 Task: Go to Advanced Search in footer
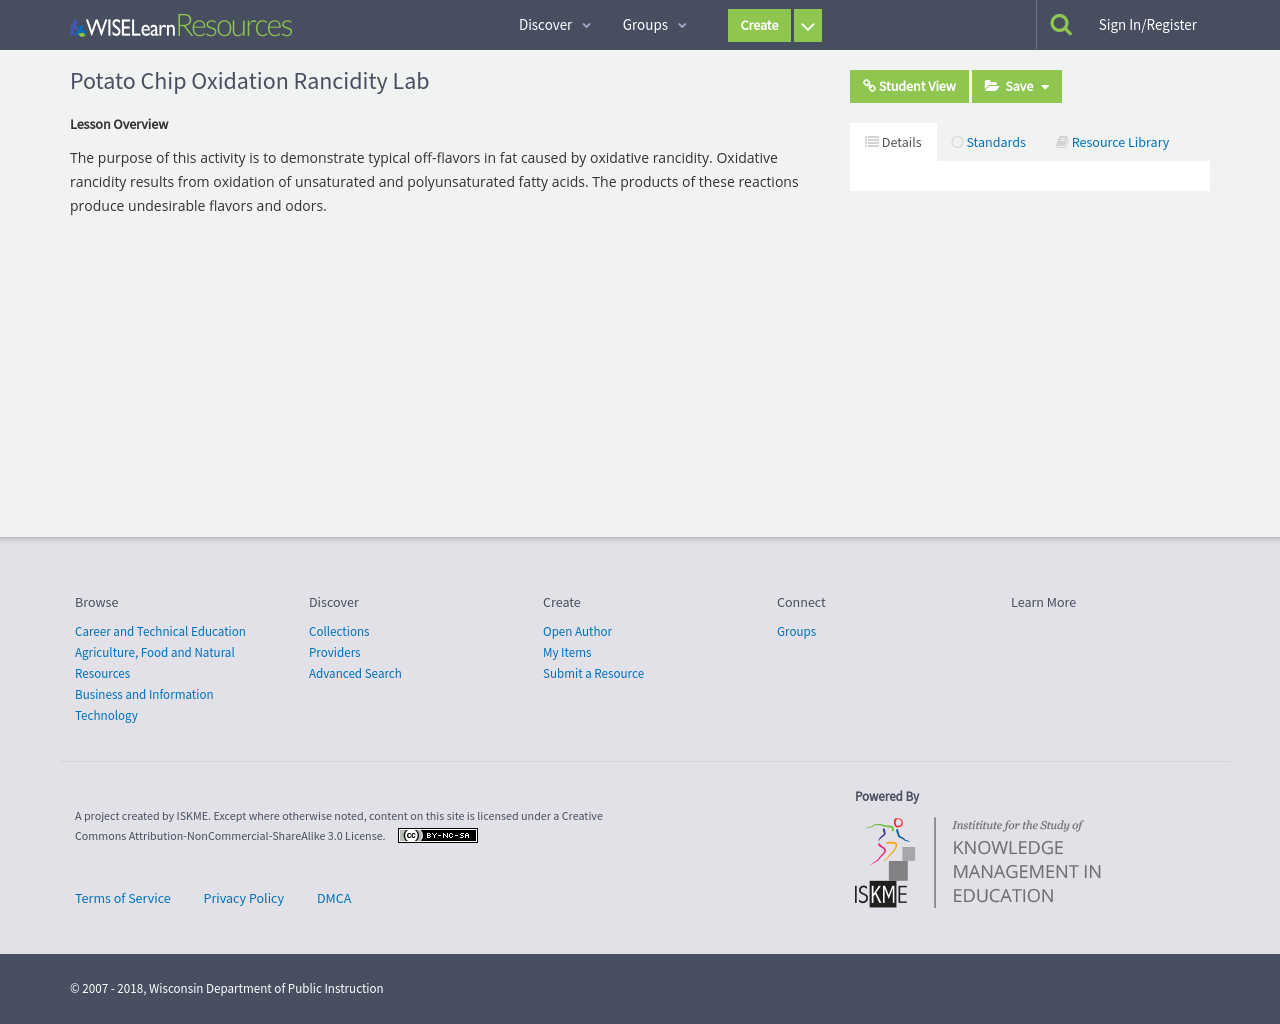click(x=355, y=674)
